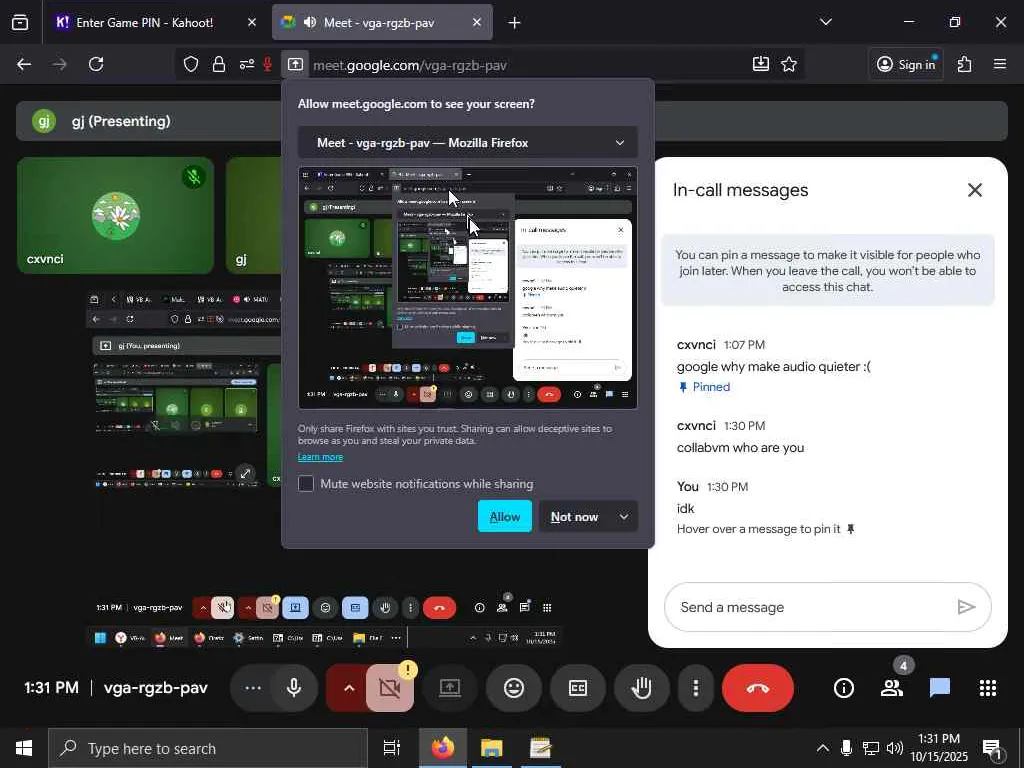Open the window selection dropdown in share prompt
This screenshot has width=1024, height=768.
468,142
